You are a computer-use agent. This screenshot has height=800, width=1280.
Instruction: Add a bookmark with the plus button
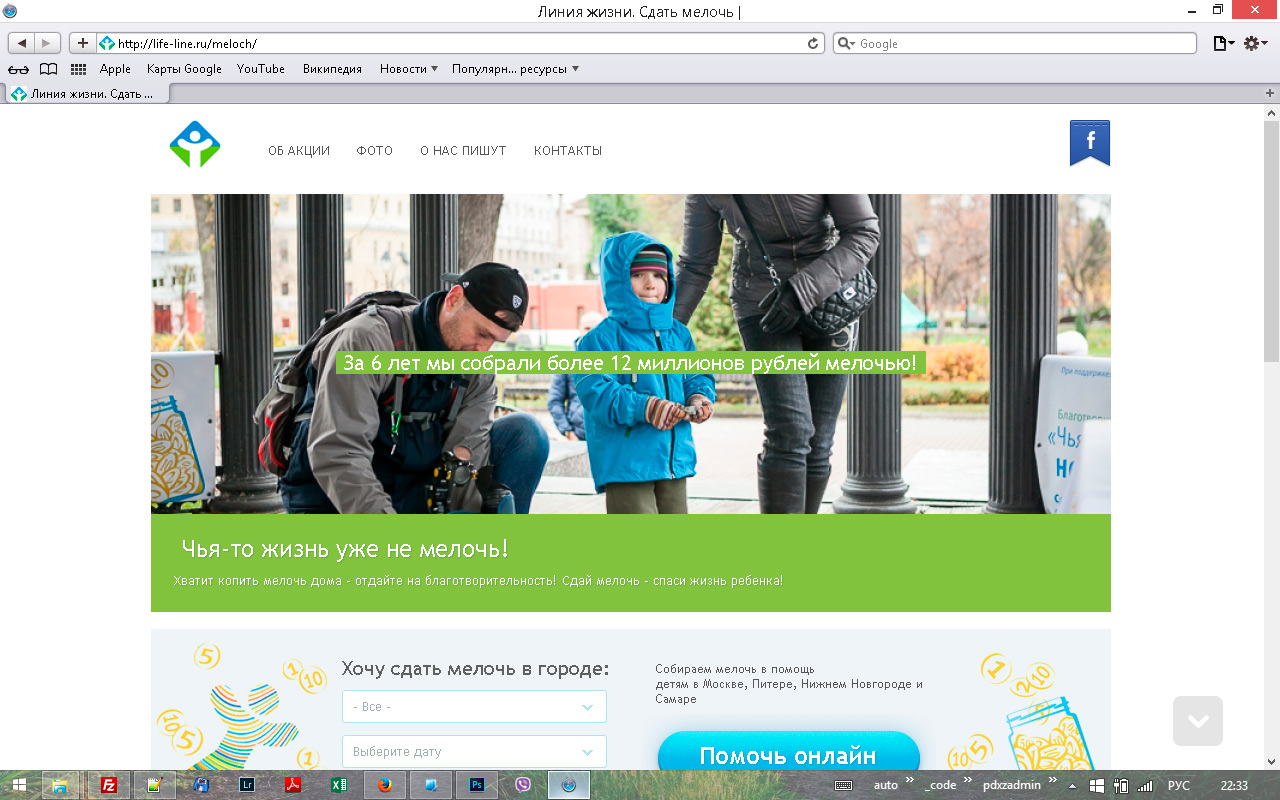tap(82, 43)
